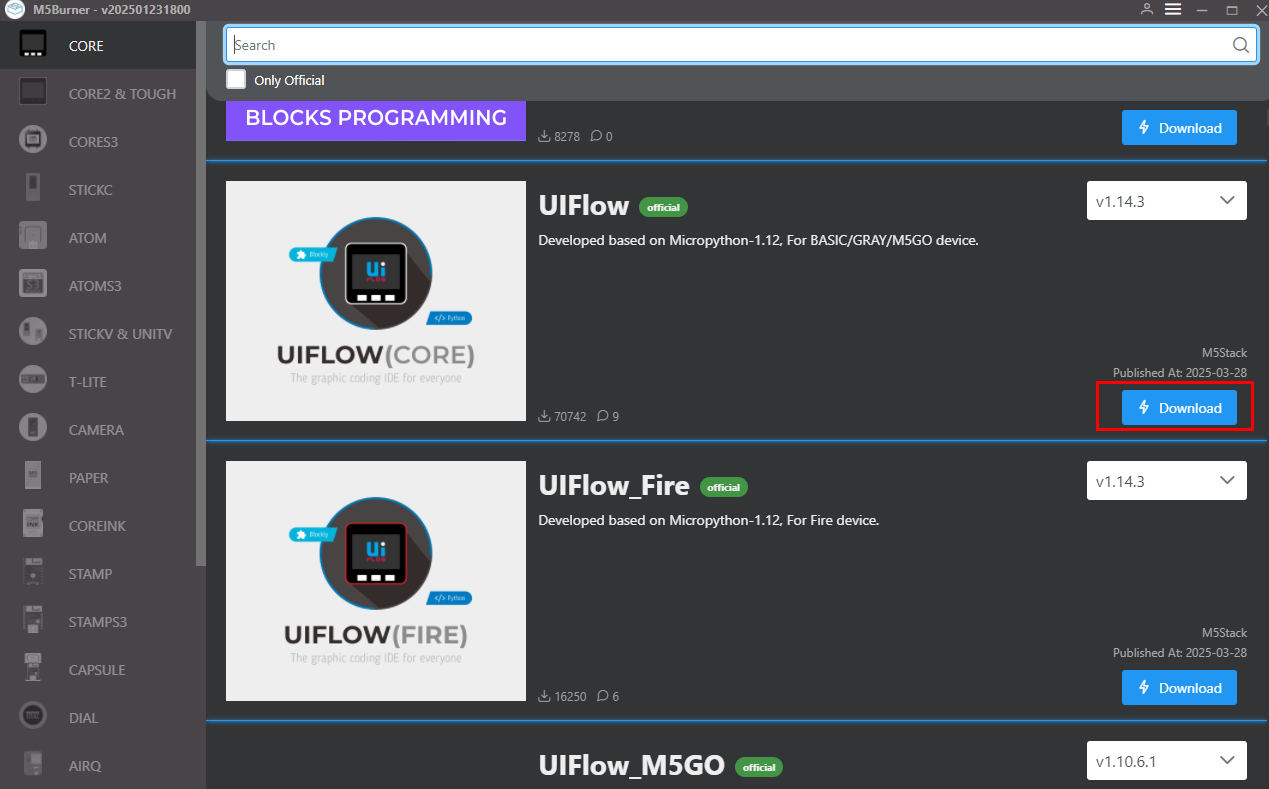Open the hamburger menu in title bar

coord(1173,9)
